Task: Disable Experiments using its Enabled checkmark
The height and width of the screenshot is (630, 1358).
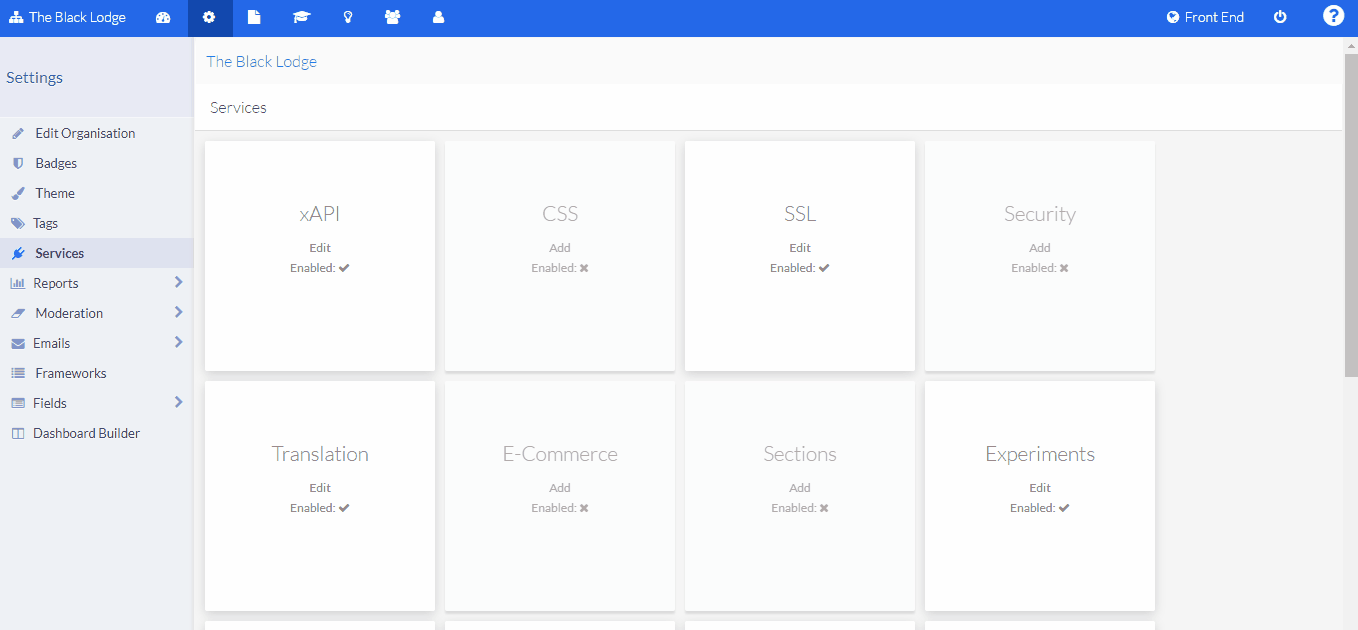Action: pos(1065,507)
